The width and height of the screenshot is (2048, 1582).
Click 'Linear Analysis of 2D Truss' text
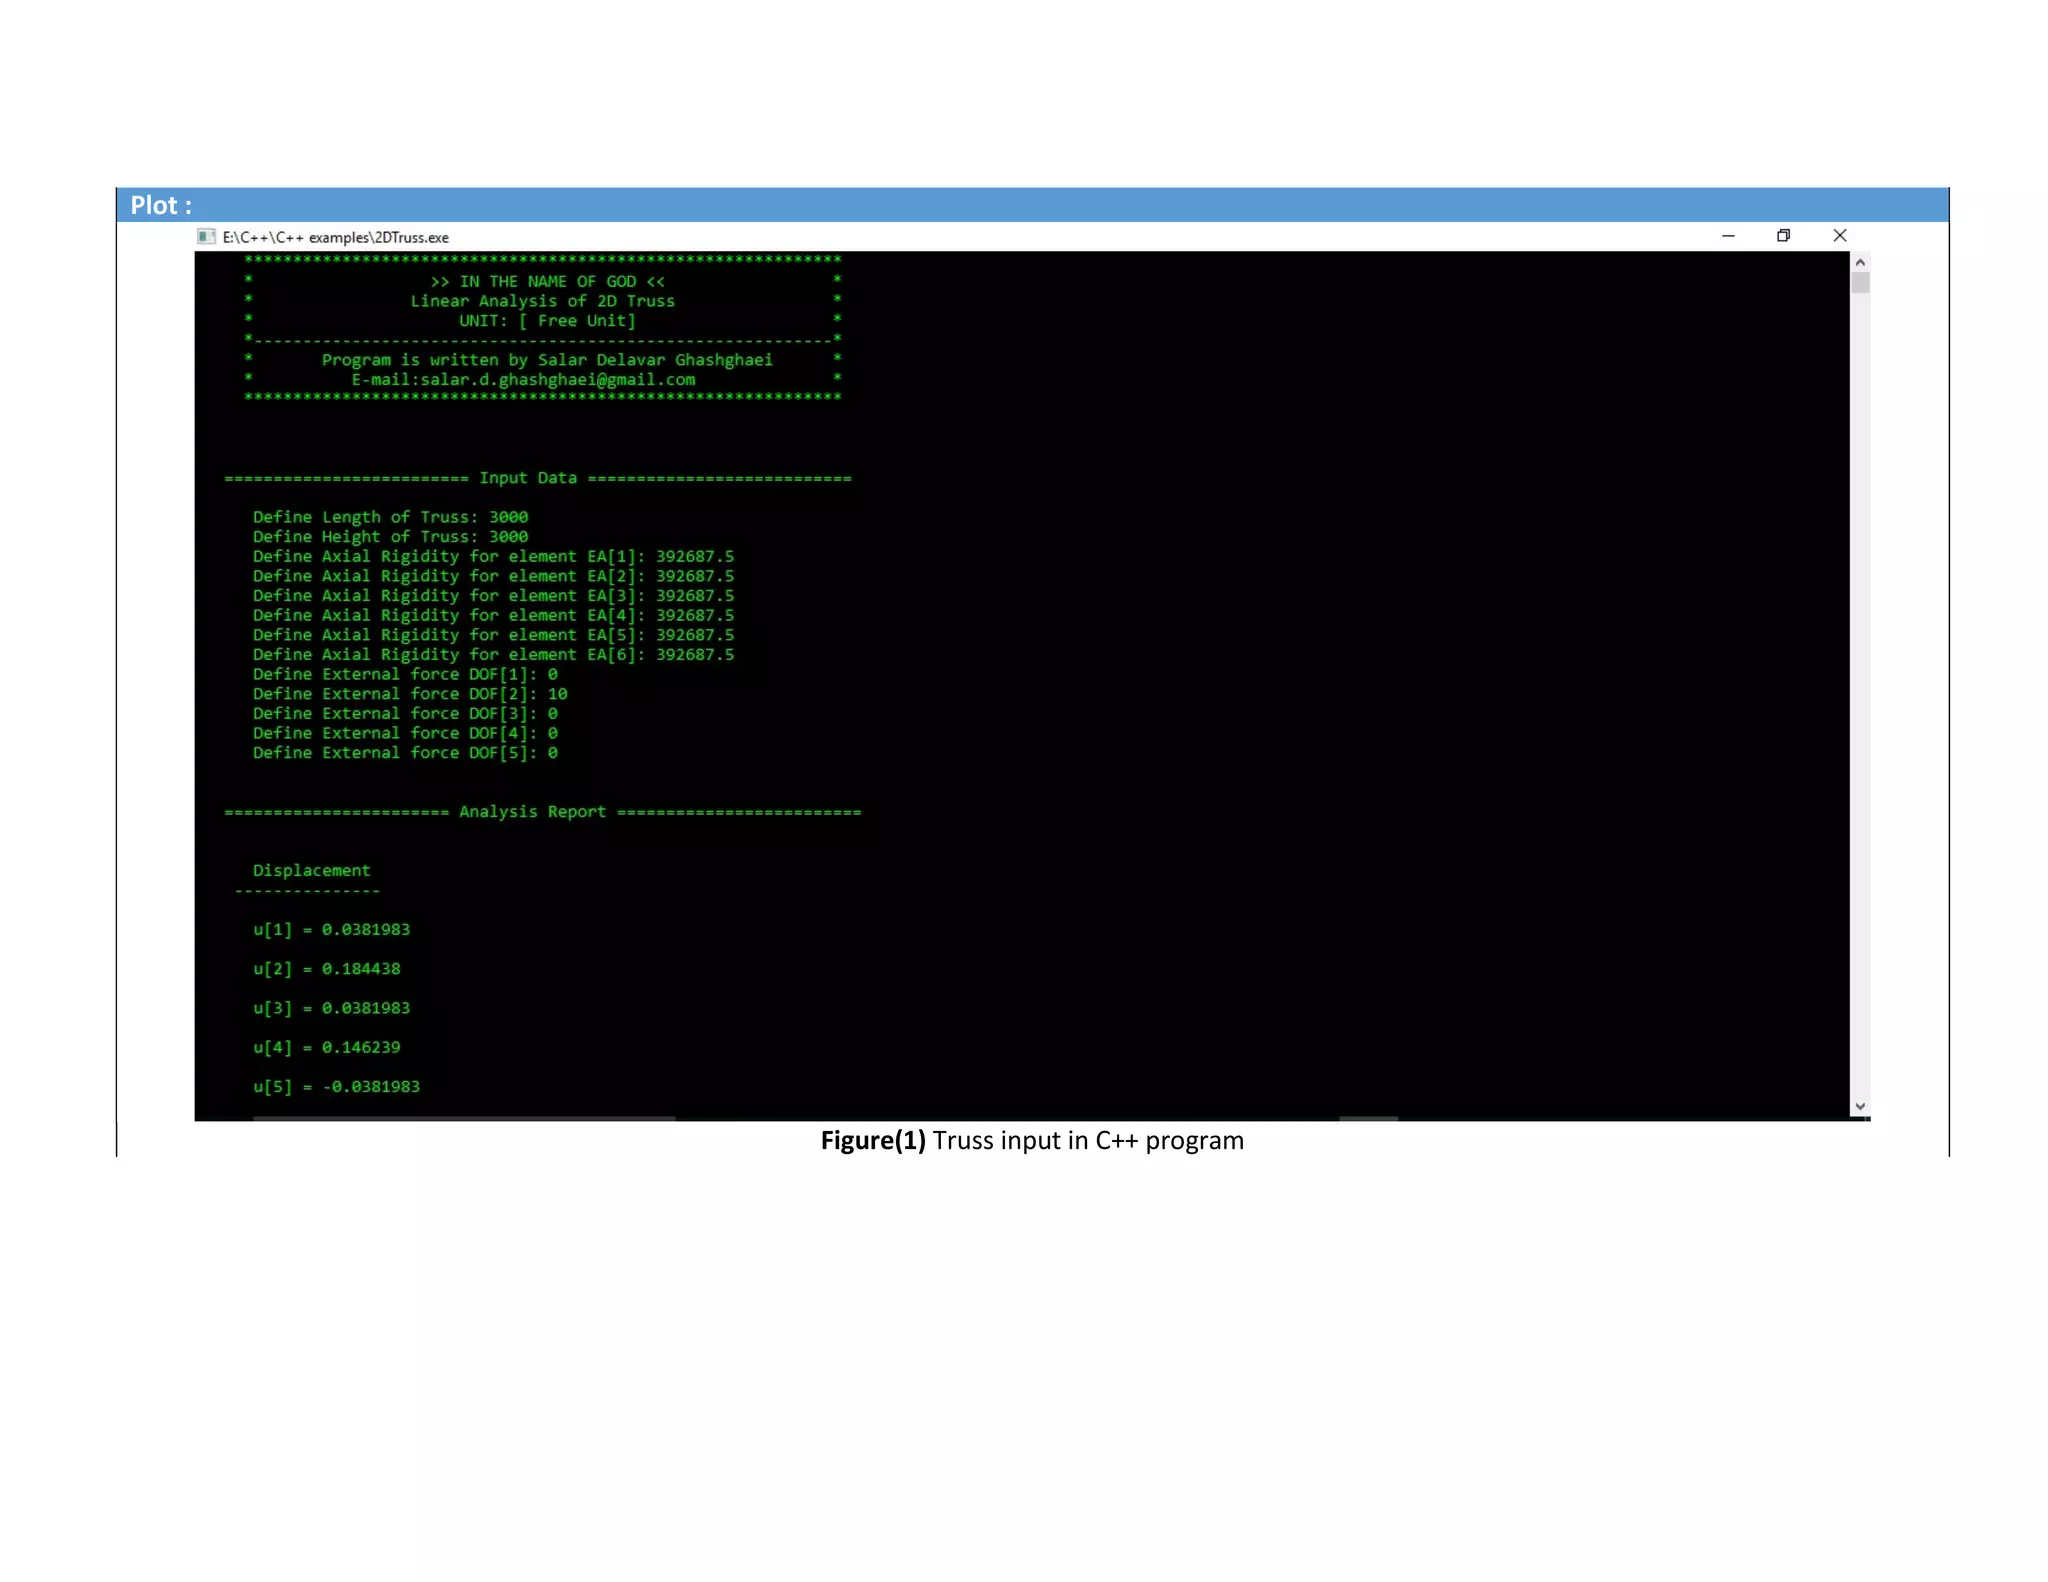tap(542, 301)
